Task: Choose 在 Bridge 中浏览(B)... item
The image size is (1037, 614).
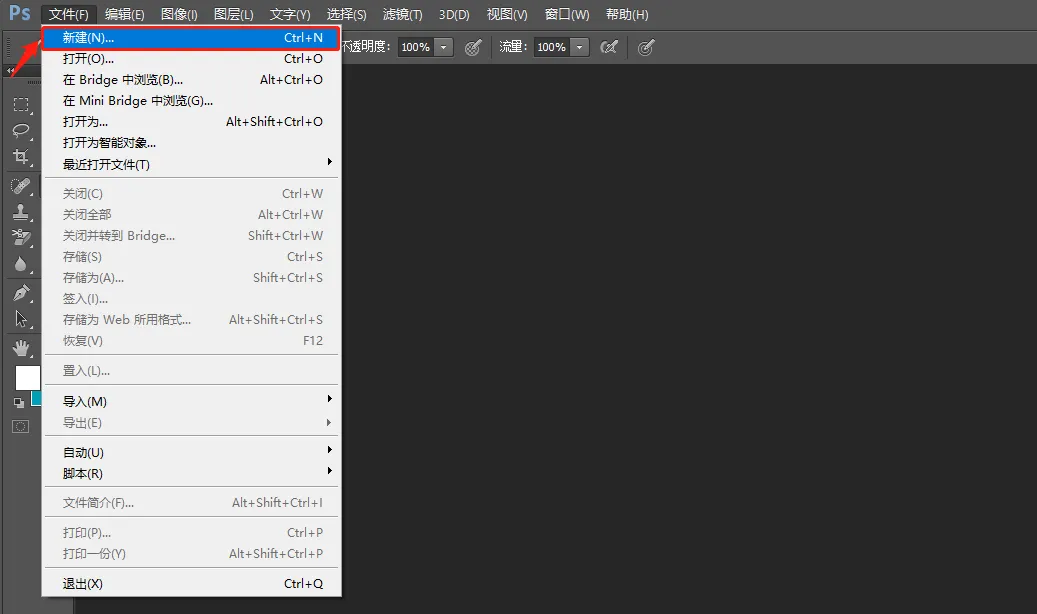Action: pos(192,80)
